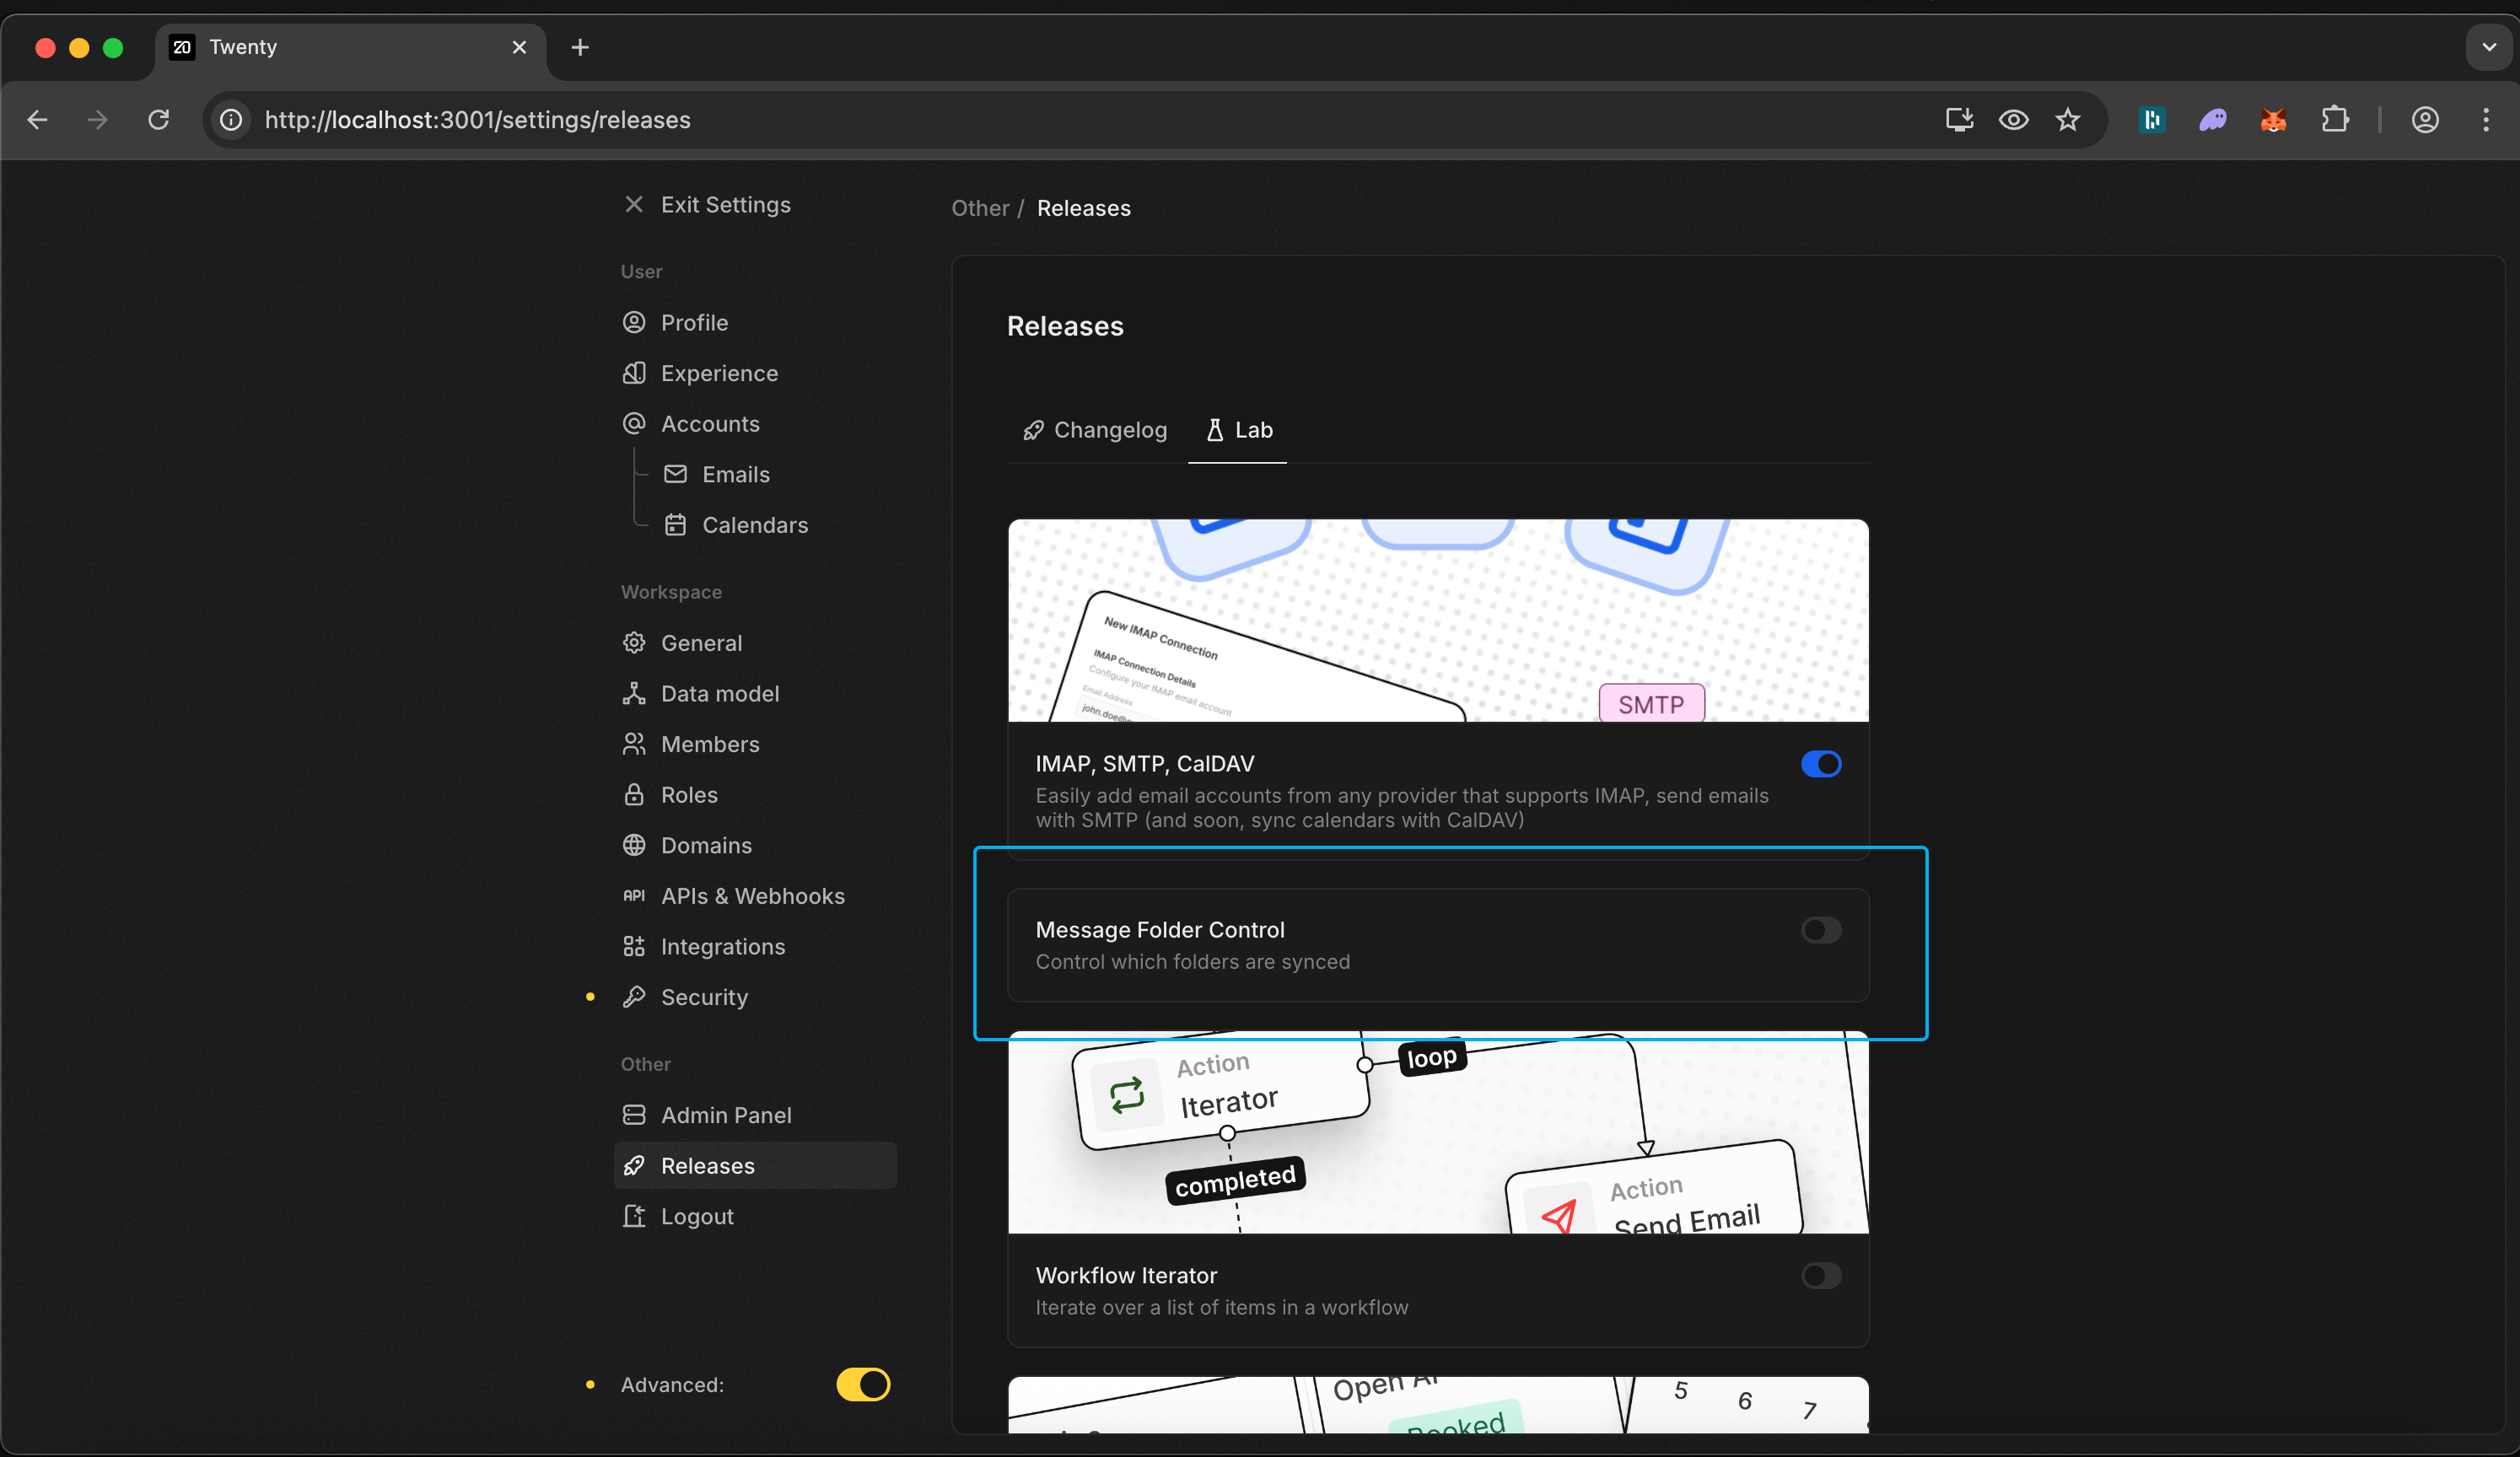This screenshot has height=1457, width=2520.
Task: Click the Roles lock icon
Action: tap(634, 794)
